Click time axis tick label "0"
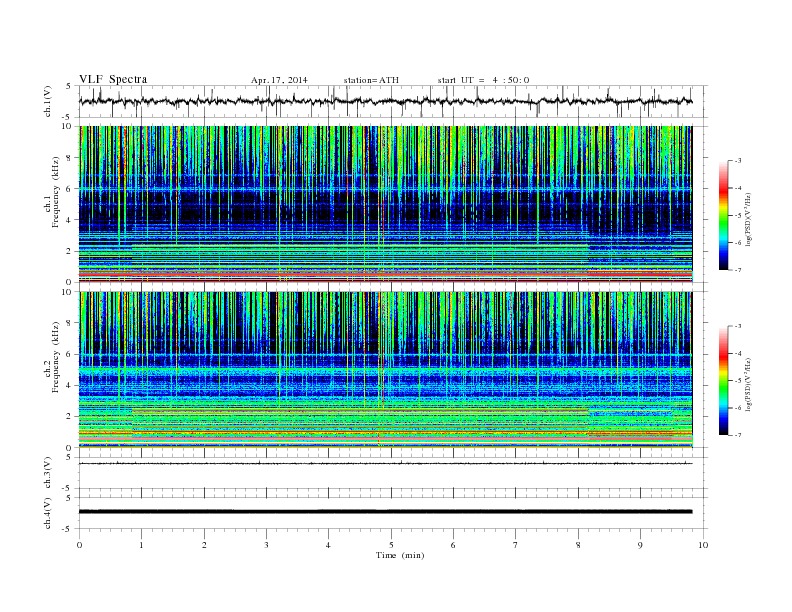This screenshot has width=792, height=612. tap(79, 545)
